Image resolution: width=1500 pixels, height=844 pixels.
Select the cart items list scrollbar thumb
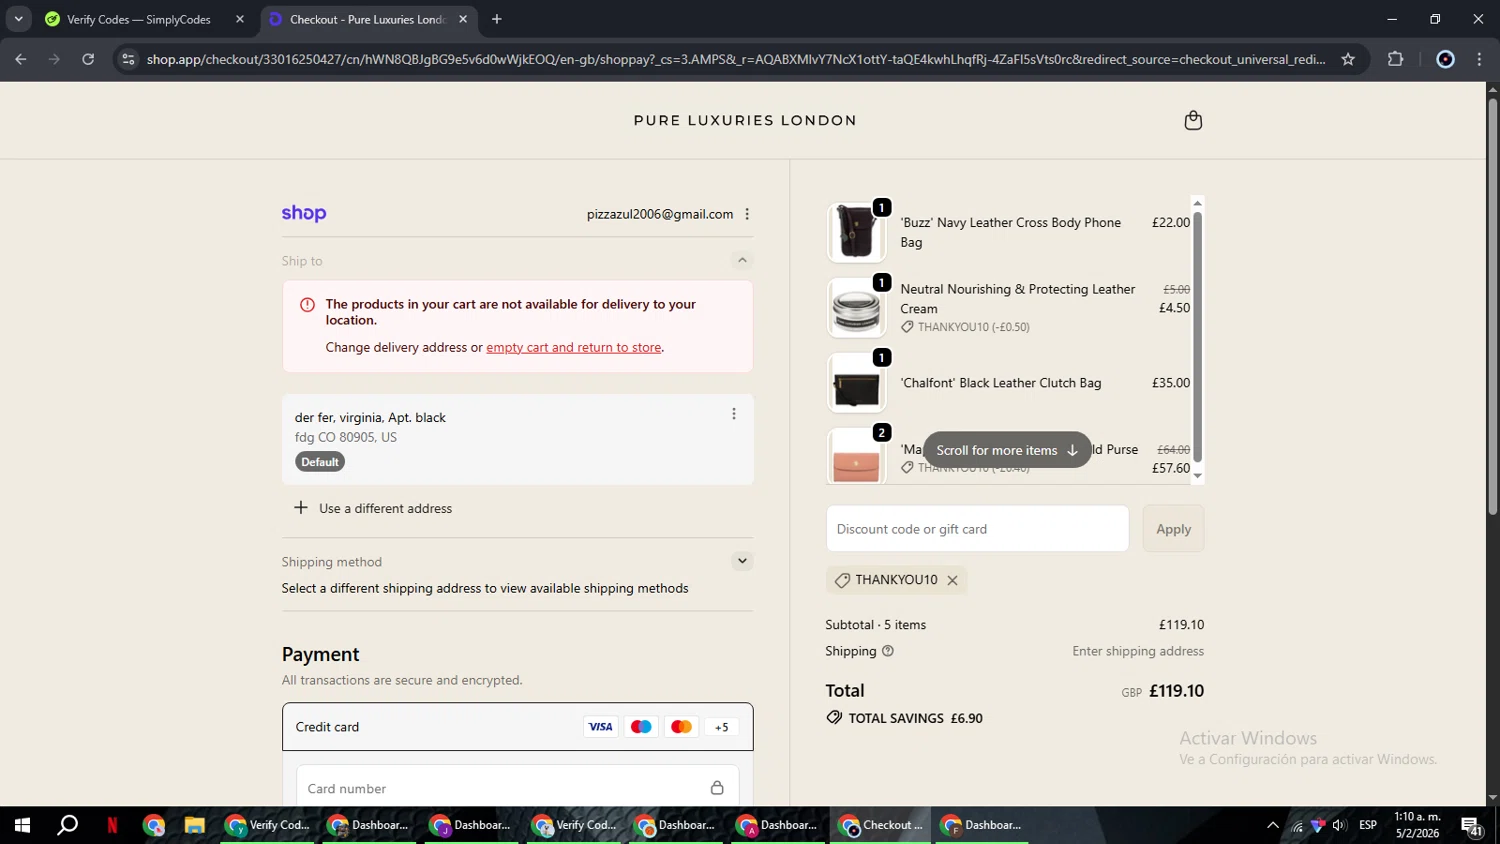pos(1197,337)
